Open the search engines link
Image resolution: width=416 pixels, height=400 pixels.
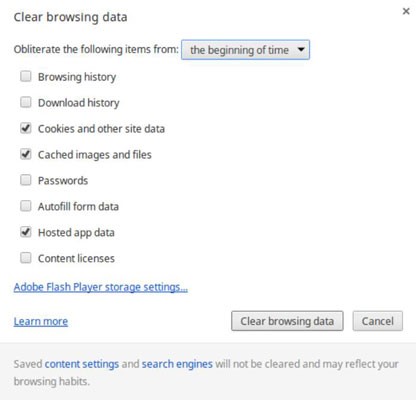(x=177, y=364)
